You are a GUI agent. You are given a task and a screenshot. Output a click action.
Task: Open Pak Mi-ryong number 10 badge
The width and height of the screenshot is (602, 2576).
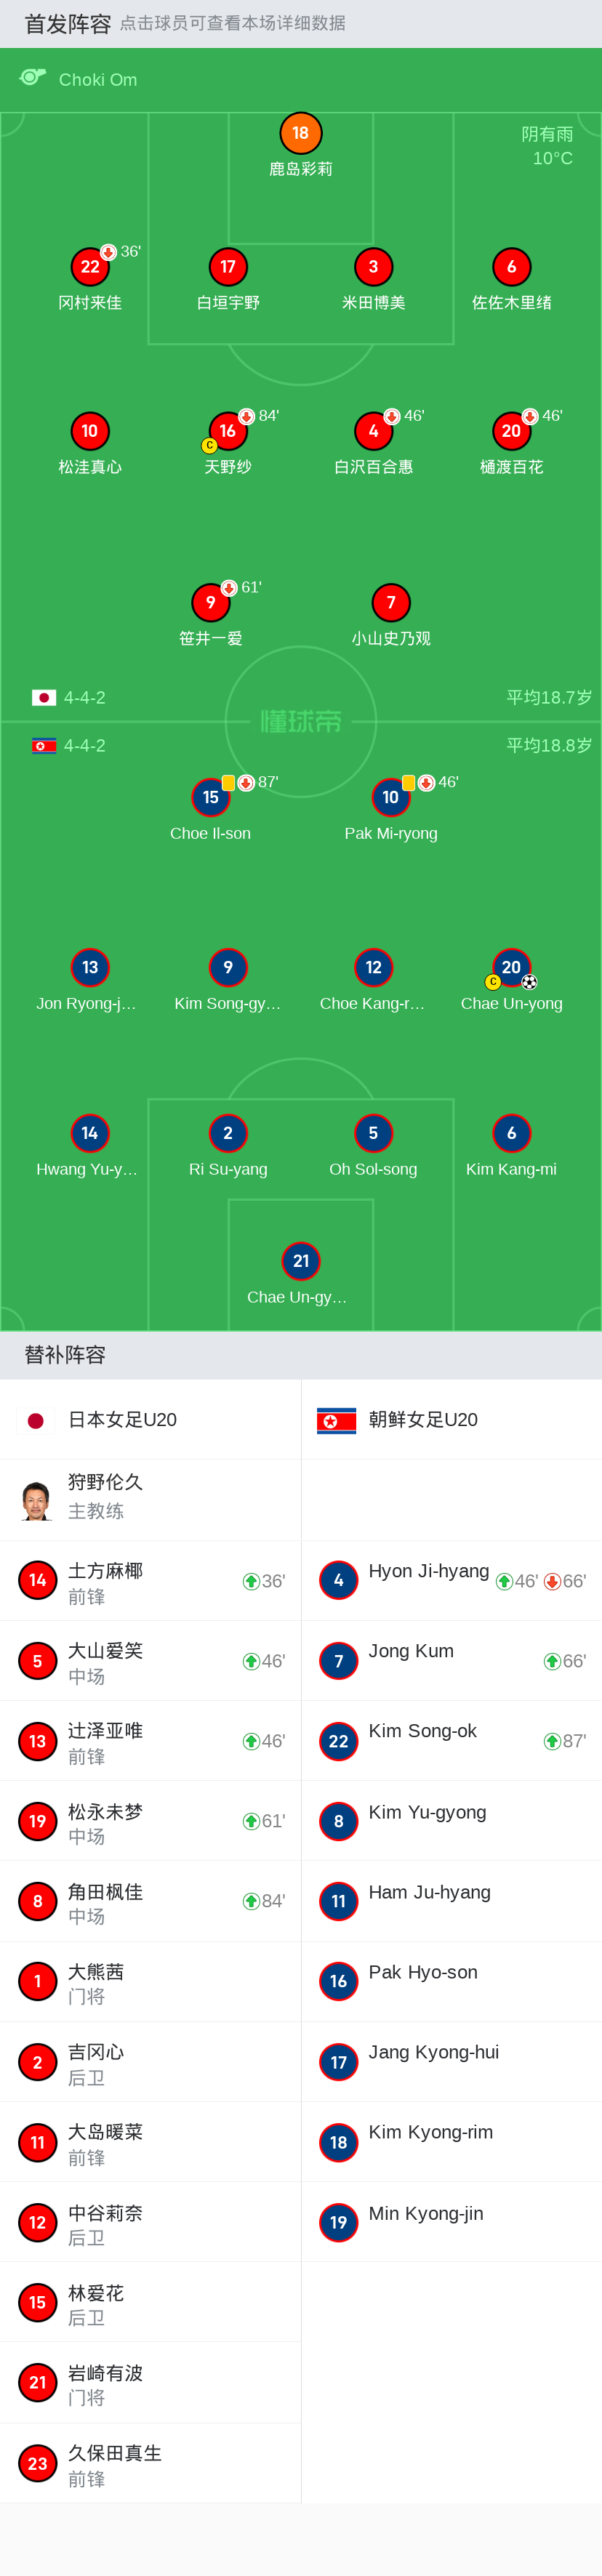(x=391, y=797)
